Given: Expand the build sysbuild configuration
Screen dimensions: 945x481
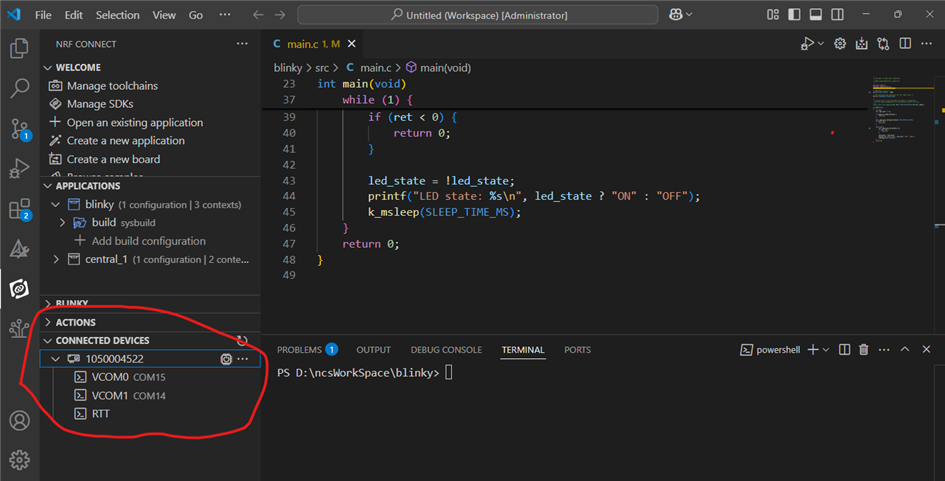Looking at the screenshot, I should click(x=62, y=222).
